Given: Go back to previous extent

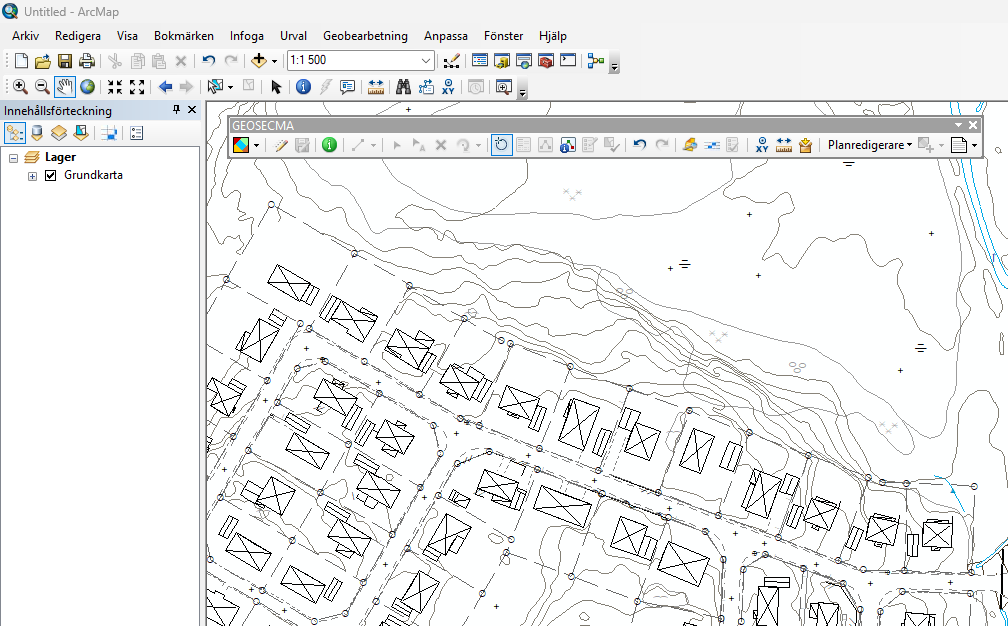Looking at the screenshot, I should click(x=165, y=87).
